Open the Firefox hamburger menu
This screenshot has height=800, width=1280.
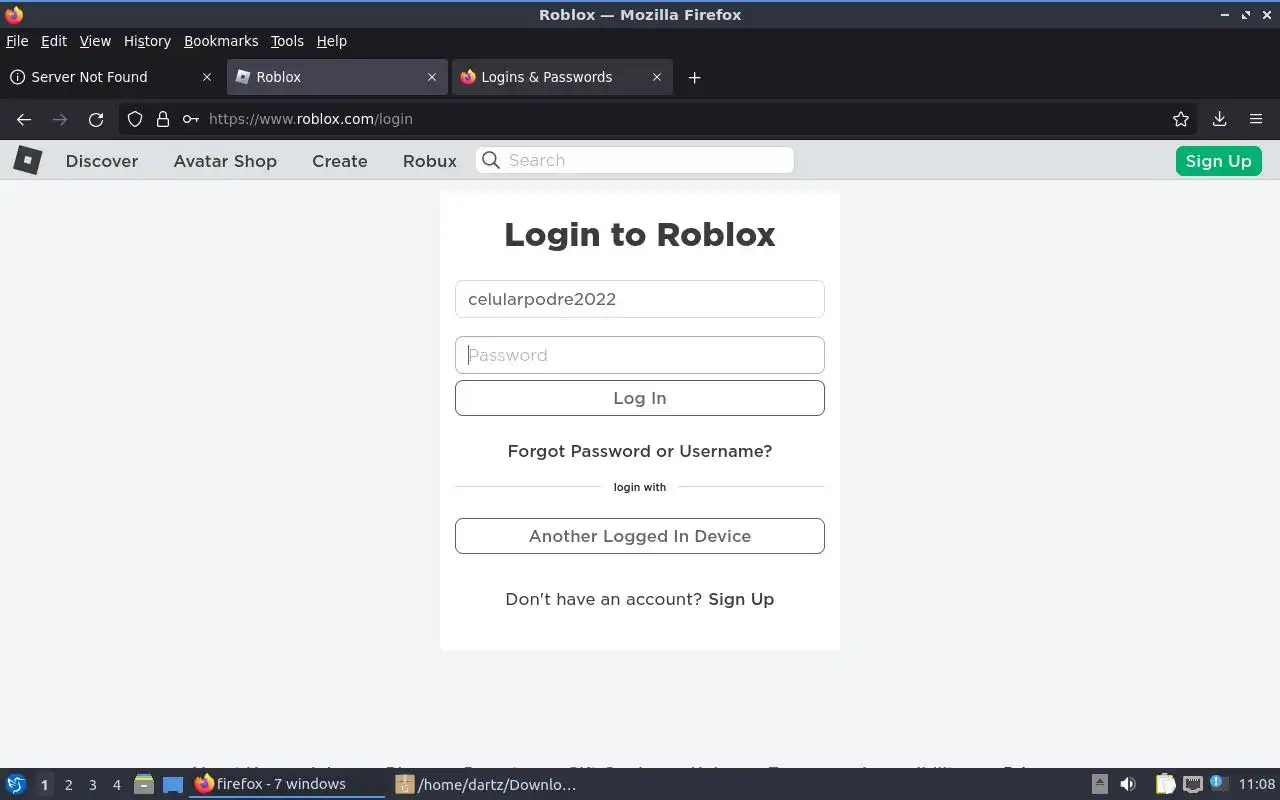point(1256,119)
